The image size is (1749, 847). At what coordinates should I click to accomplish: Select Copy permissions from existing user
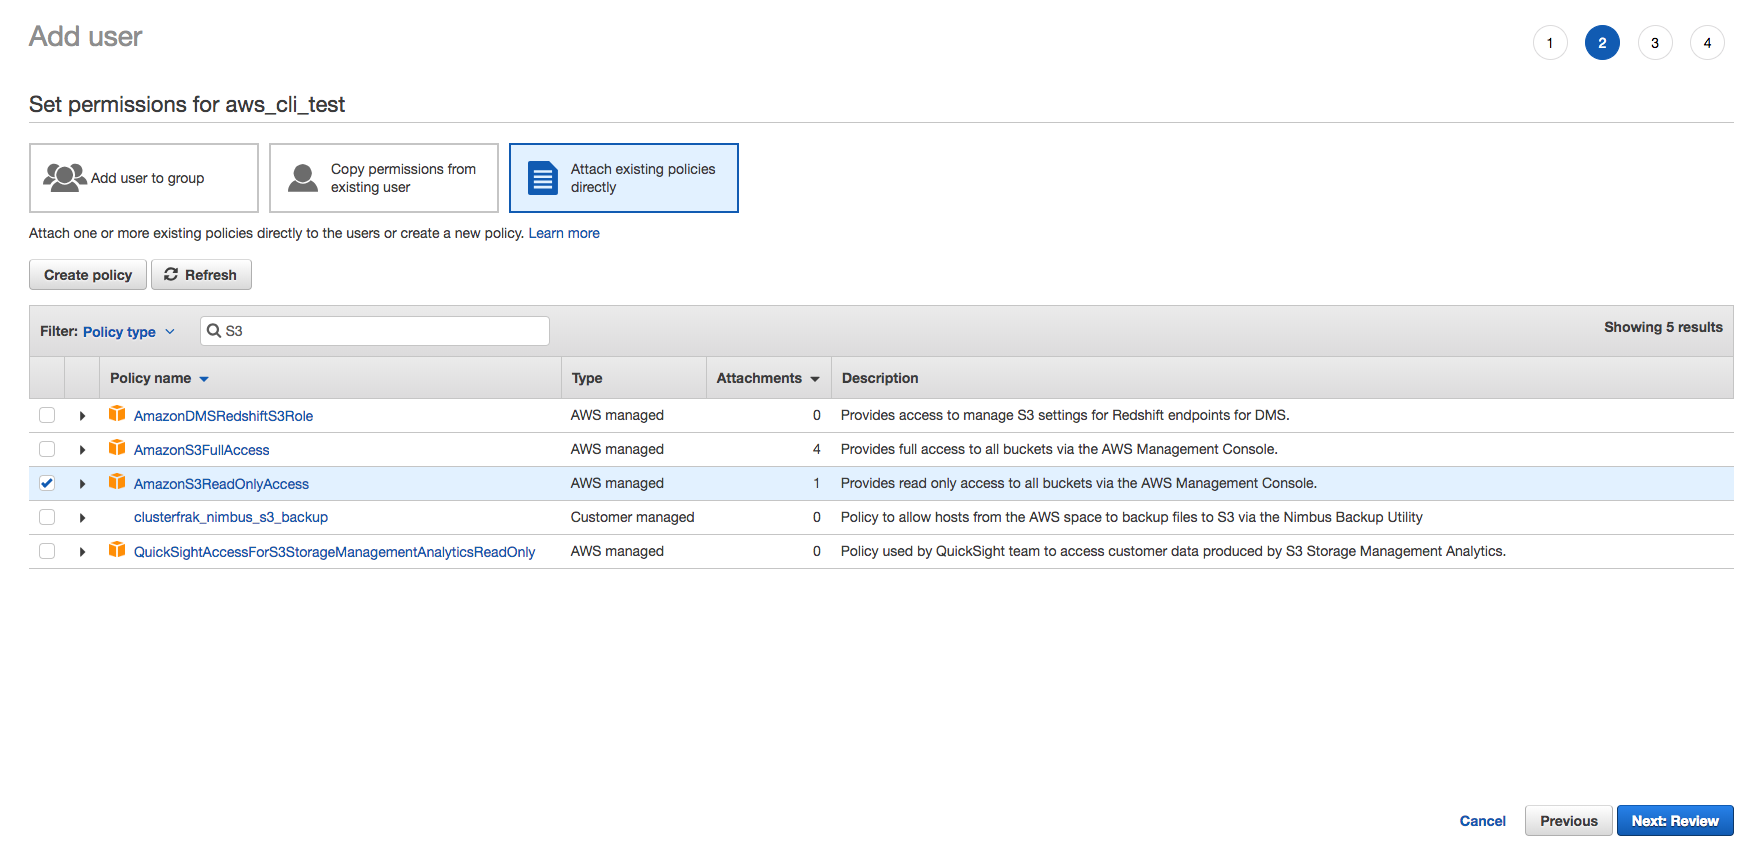(x=384, y=178)
